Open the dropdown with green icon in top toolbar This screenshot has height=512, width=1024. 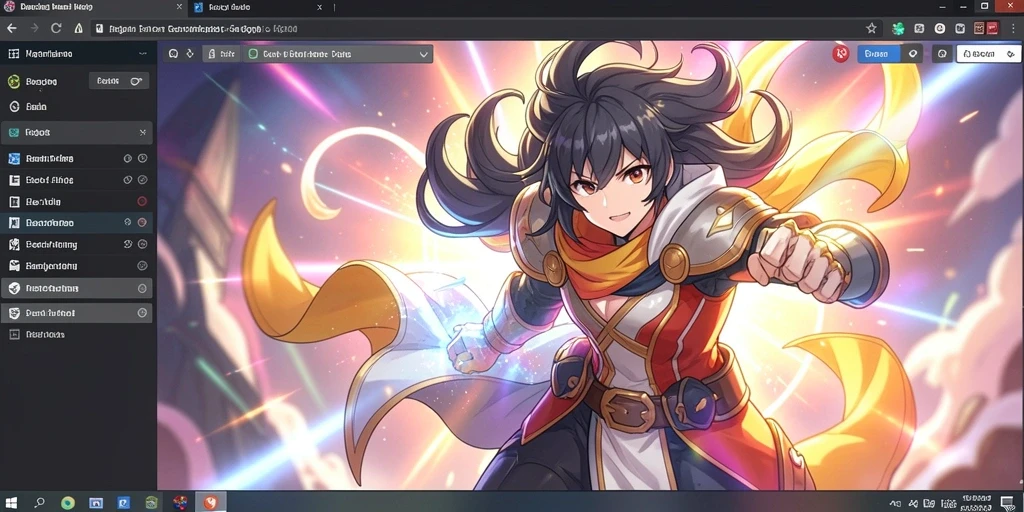(338, 54)
